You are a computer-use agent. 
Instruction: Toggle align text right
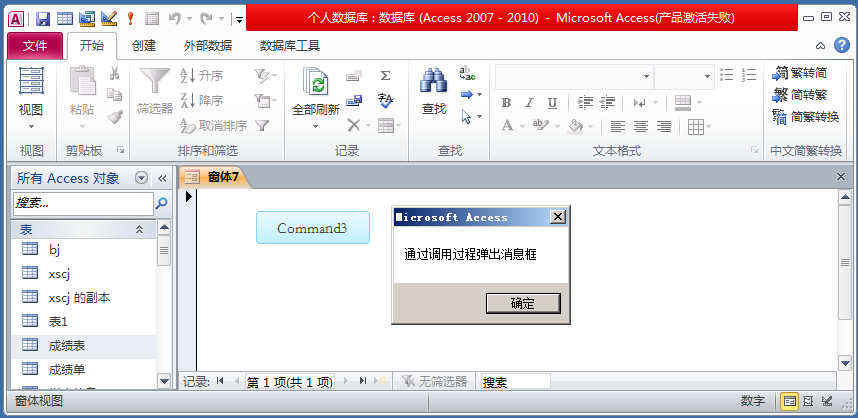[x=664, y=127]
